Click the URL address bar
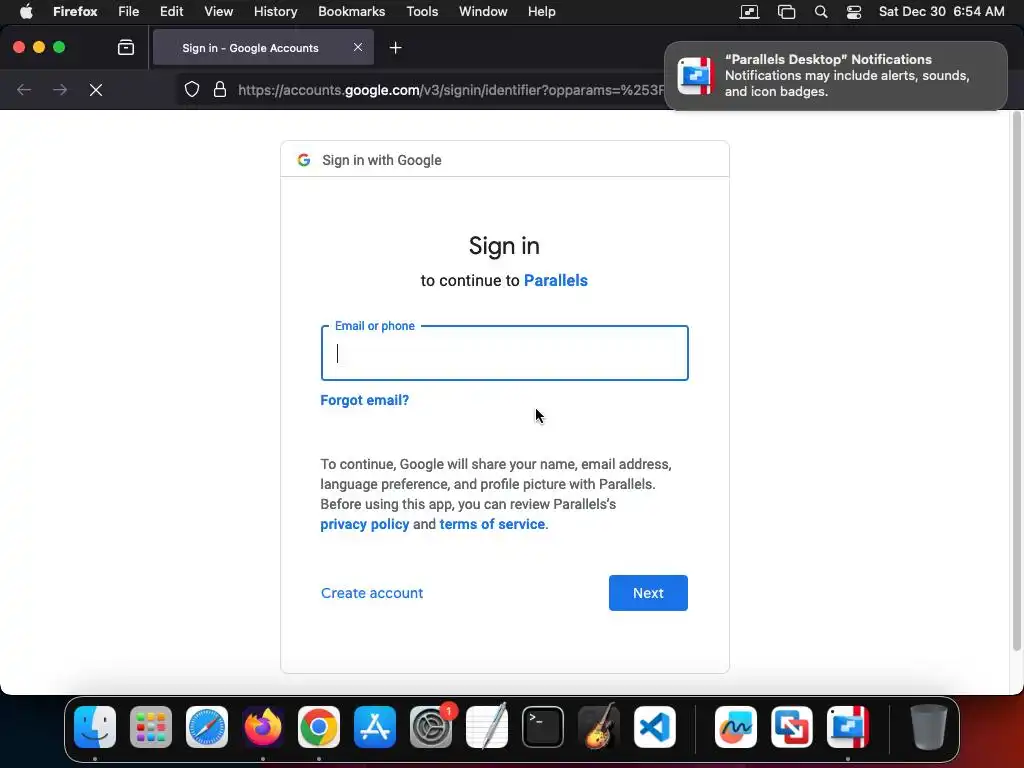Image resolution: width=1024 pixels, height=768 pixels. point(451,90)
